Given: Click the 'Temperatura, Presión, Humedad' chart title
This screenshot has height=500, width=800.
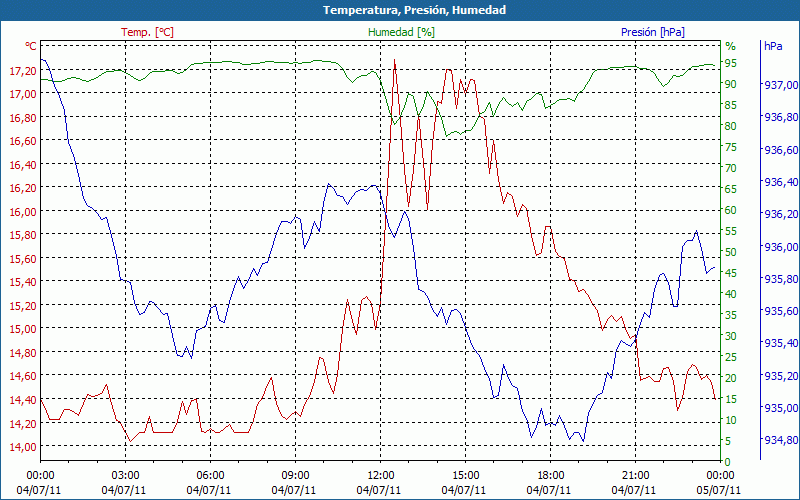Looking at the screenshot, I should coord(414,10).
